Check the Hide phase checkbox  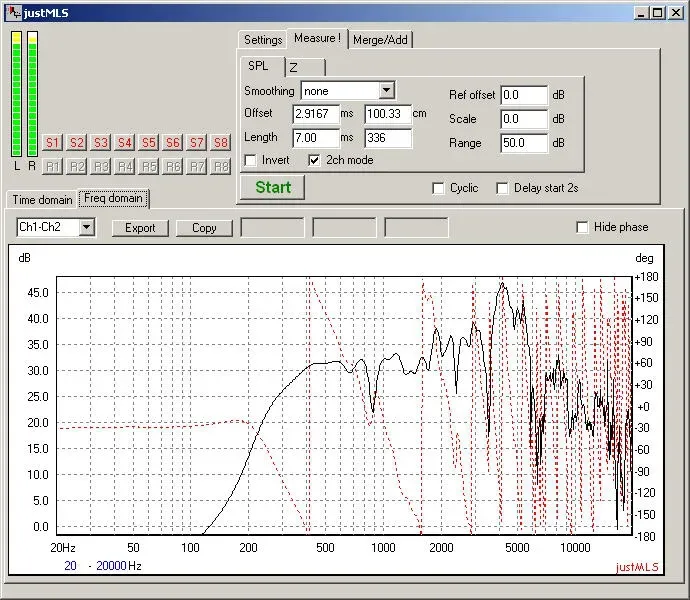582,228
